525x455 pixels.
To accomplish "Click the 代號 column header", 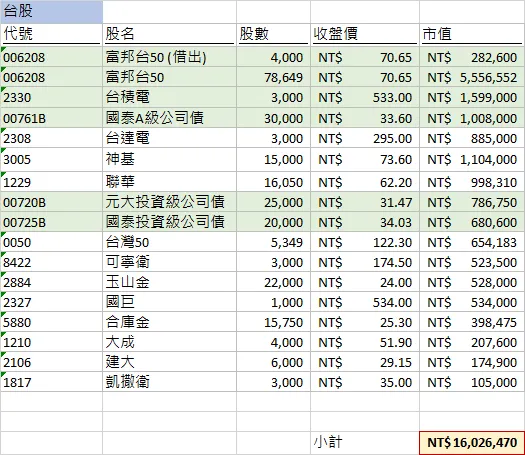I will point(52,34).
